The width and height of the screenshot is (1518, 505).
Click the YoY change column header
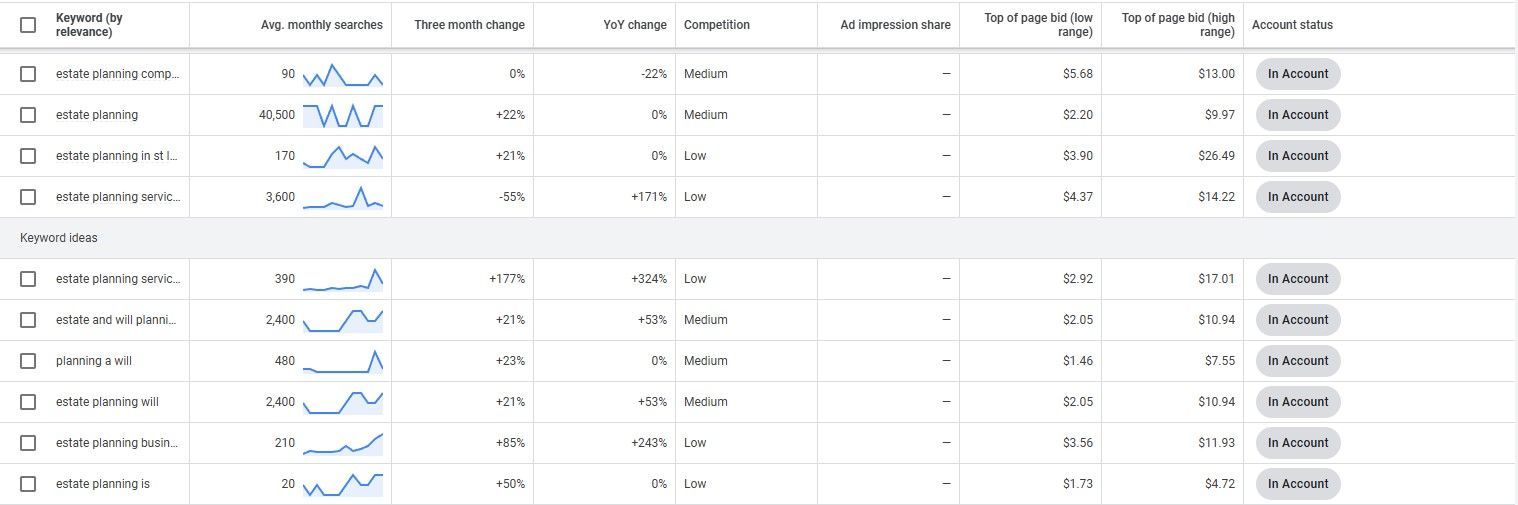pos(635,25)
